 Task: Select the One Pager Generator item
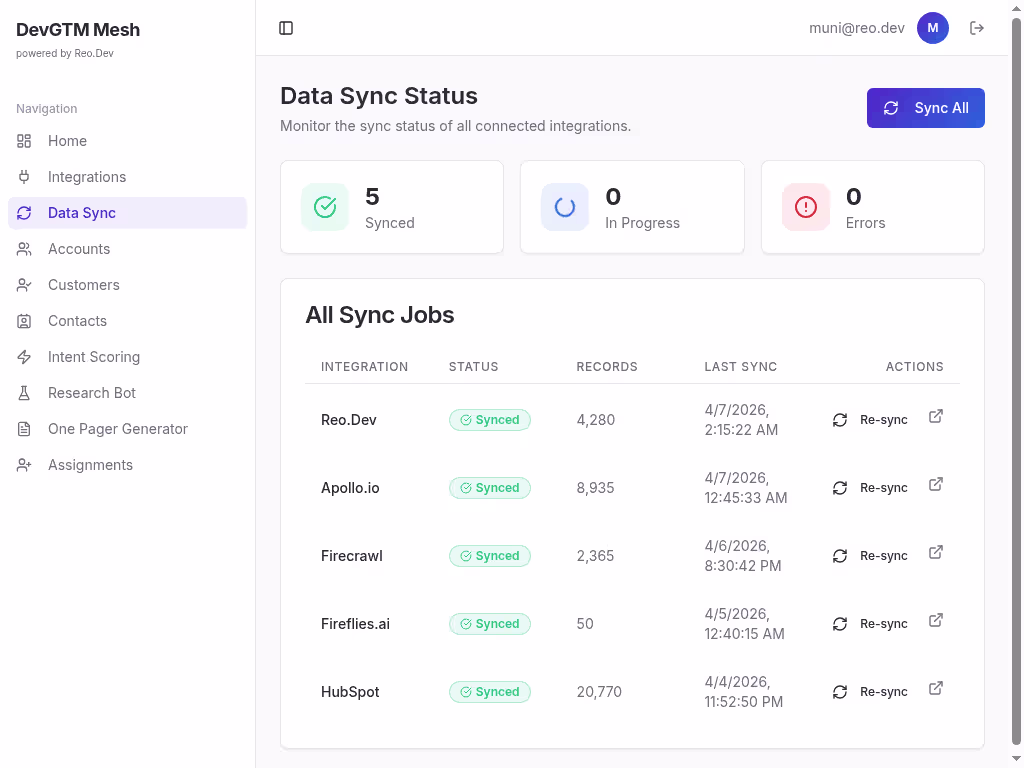tap(118, 428)
